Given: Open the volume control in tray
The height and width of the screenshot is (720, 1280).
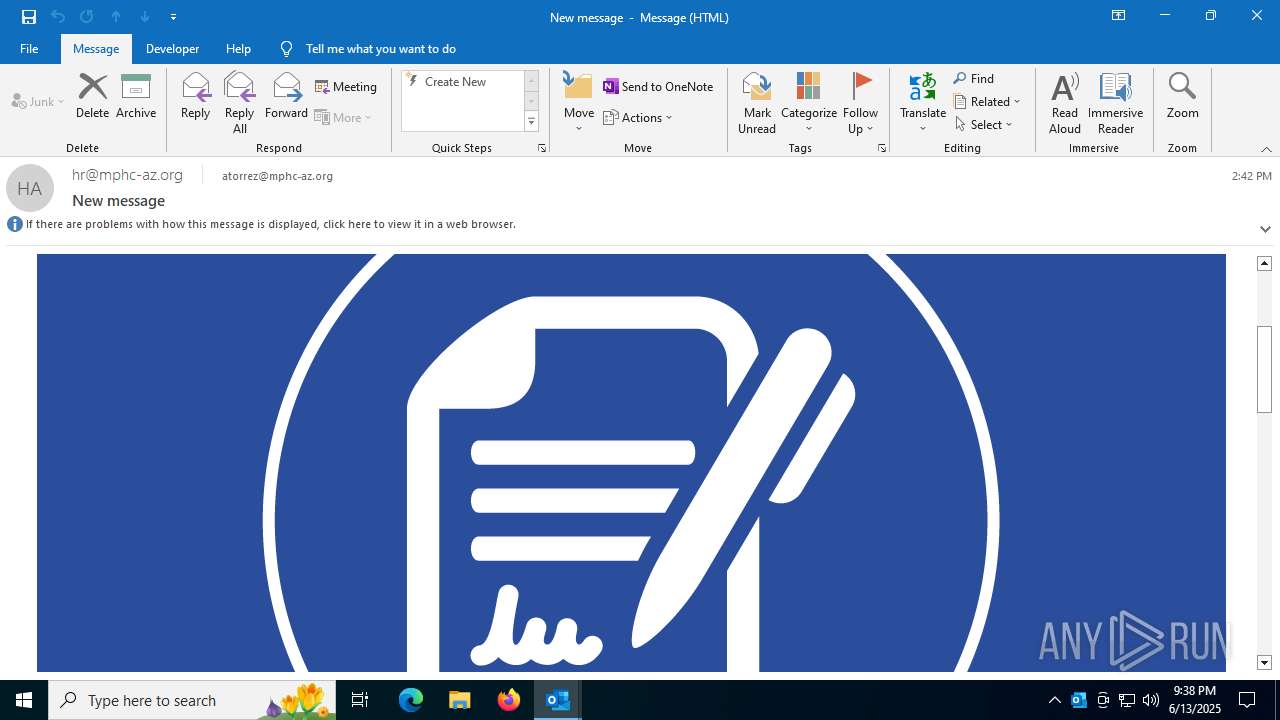Looking at the screenshot, I should (x=1151, y=700).
